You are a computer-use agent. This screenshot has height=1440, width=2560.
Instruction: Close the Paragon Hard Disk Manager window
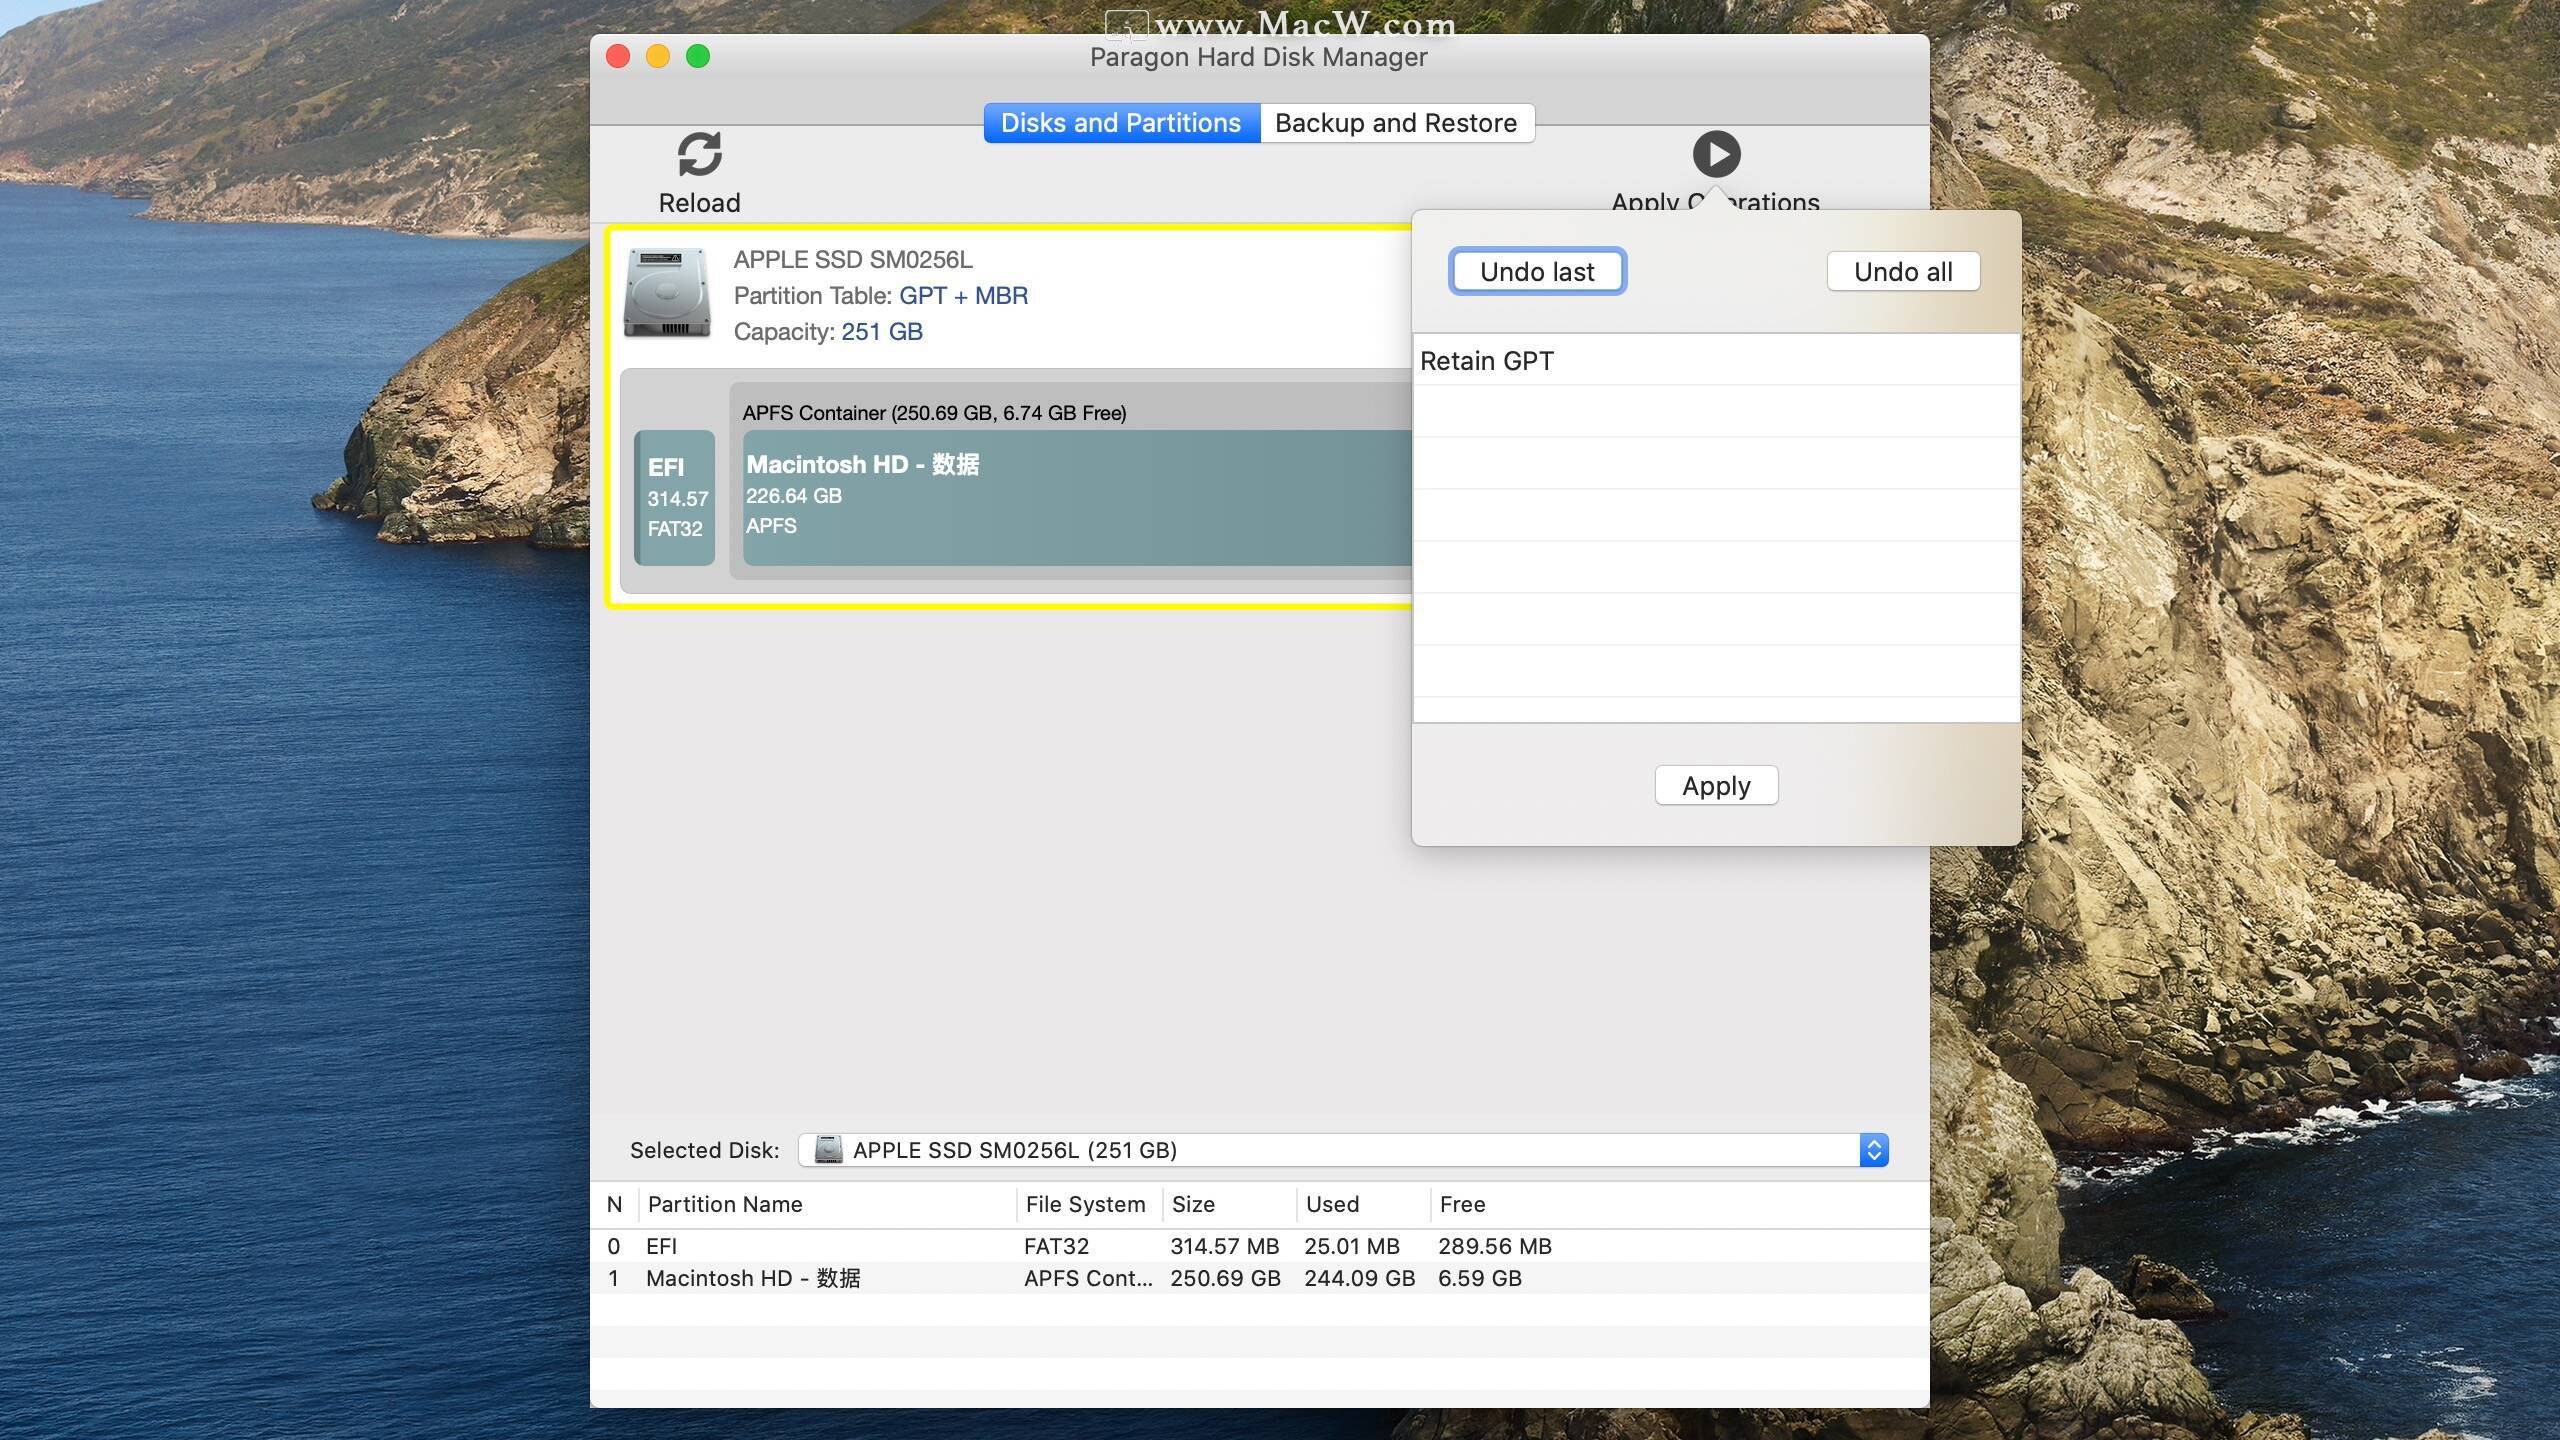(x=618, y=57)
